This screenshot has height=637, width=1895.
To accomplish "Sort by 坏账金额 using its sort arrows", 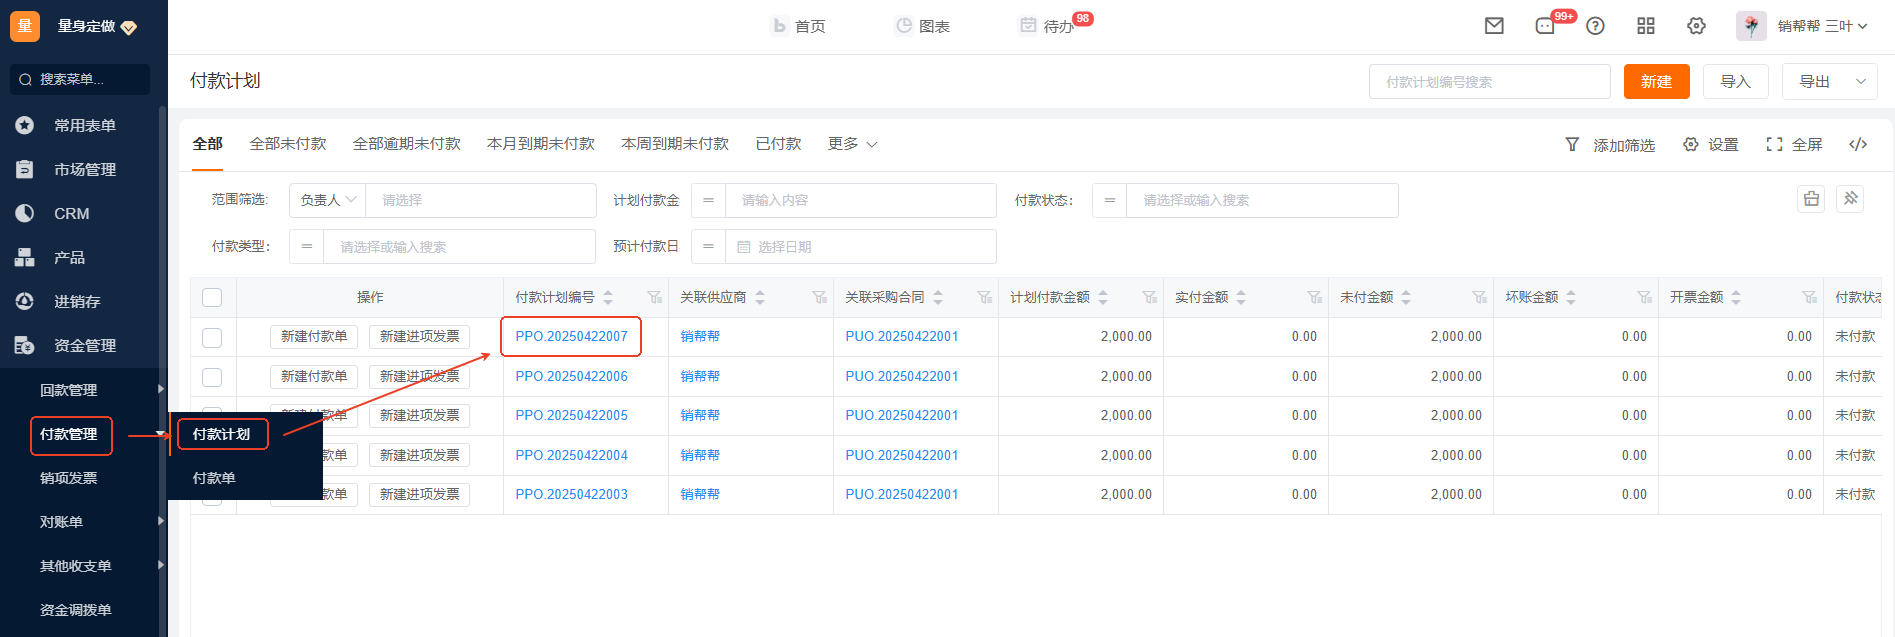I will pos(1571,297).
